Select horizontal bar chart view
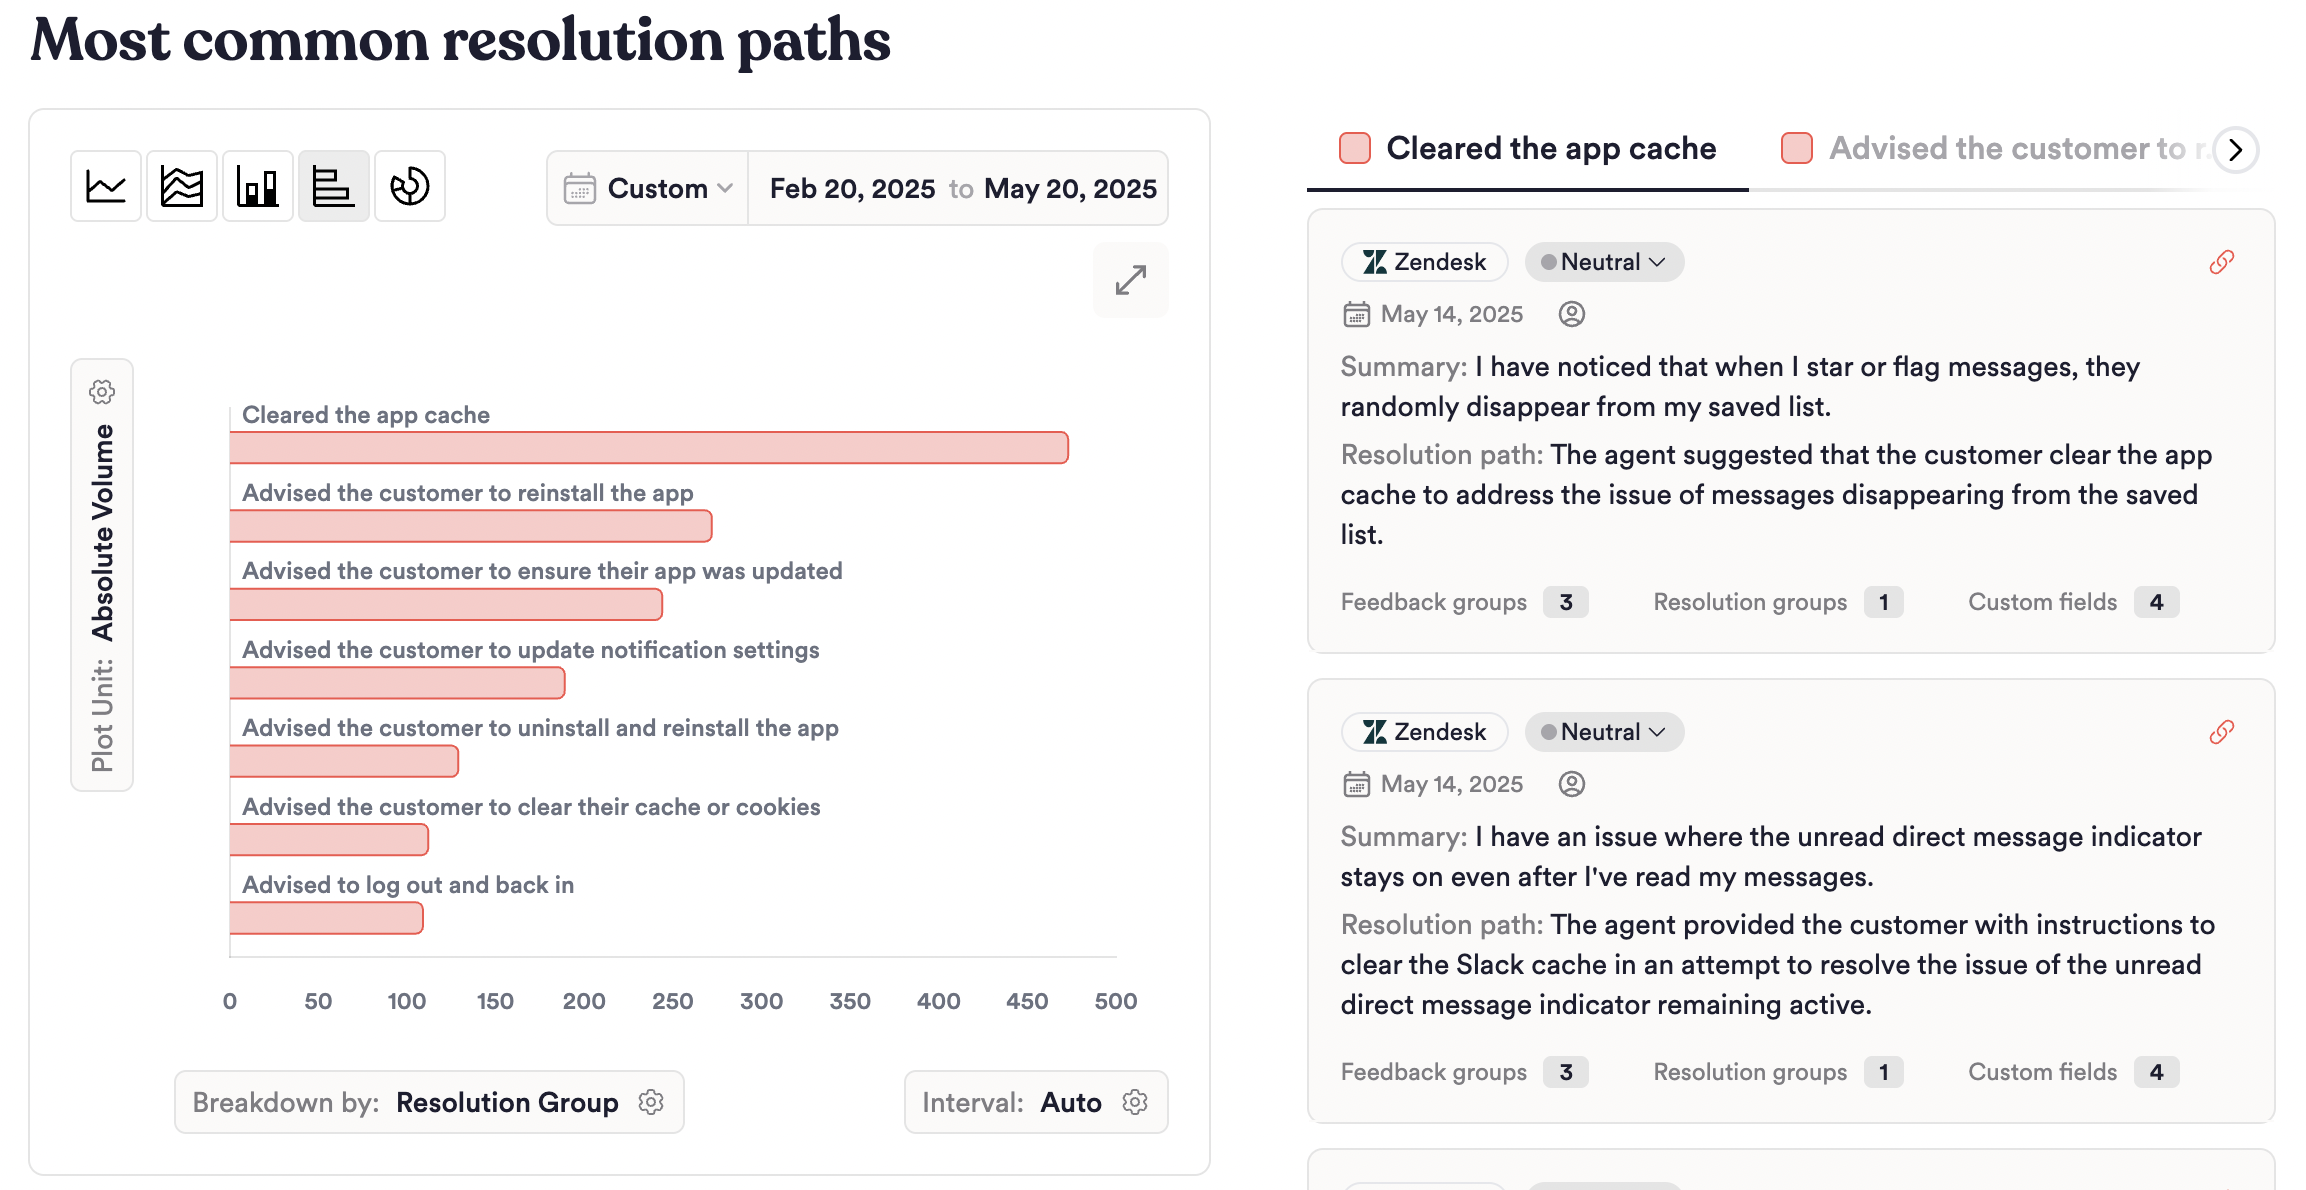Image resolution: width=2306 pixels, height=1190 pixels. point(333,187)
